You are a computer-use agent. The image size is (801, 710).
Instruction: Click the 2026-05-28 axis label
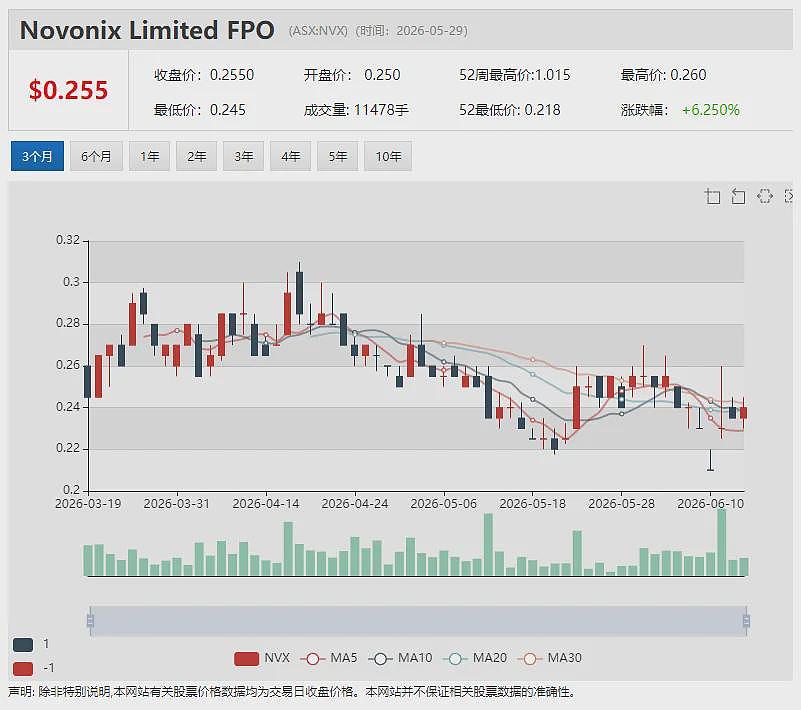[621, 504]
